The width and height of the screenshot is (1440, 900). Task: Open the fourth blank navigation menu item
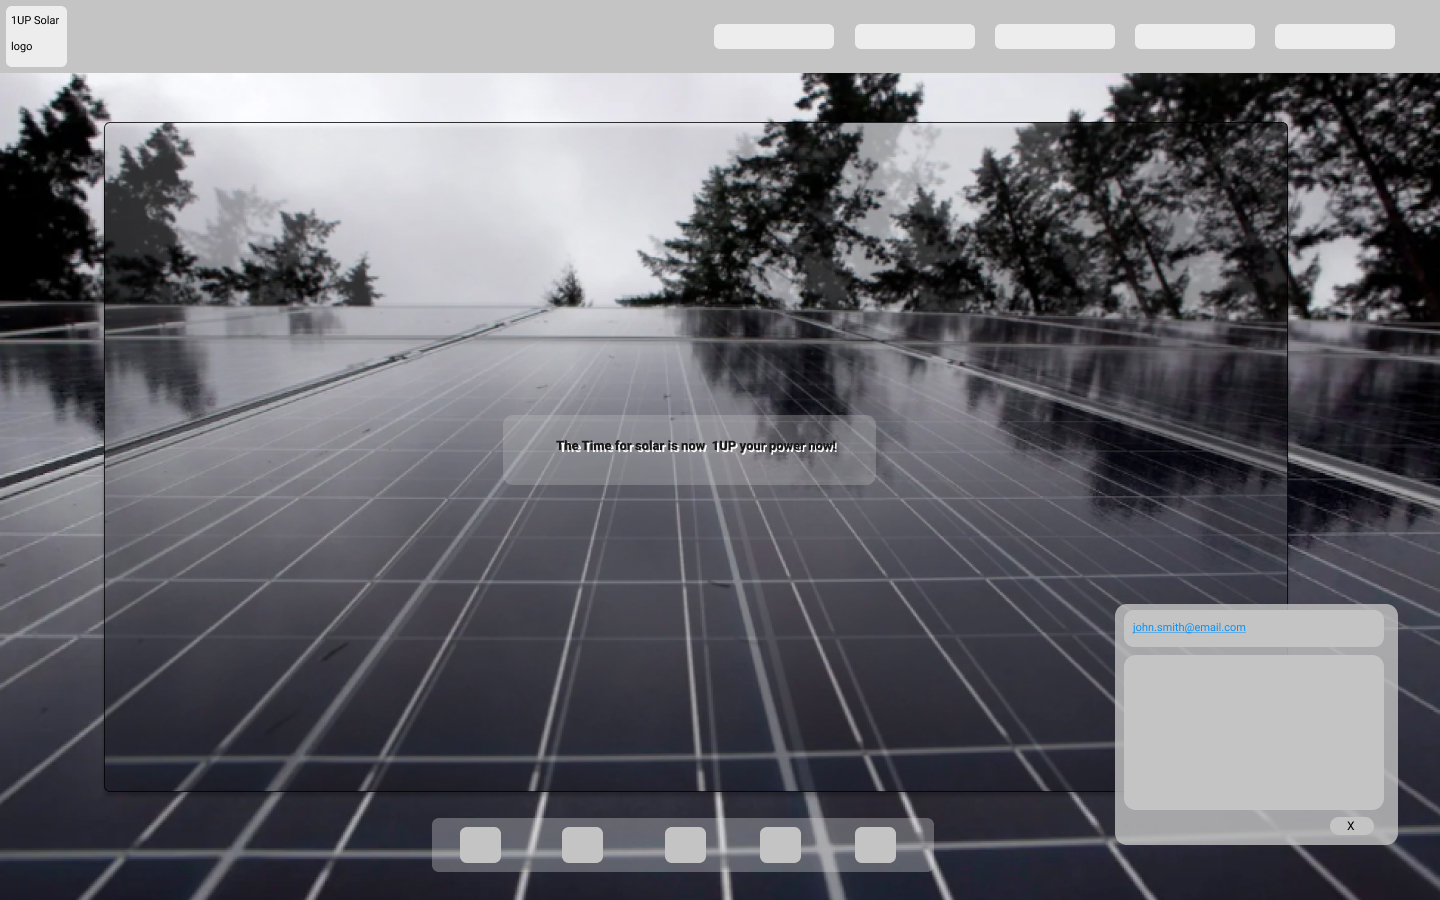click(x=1195, y=37)
